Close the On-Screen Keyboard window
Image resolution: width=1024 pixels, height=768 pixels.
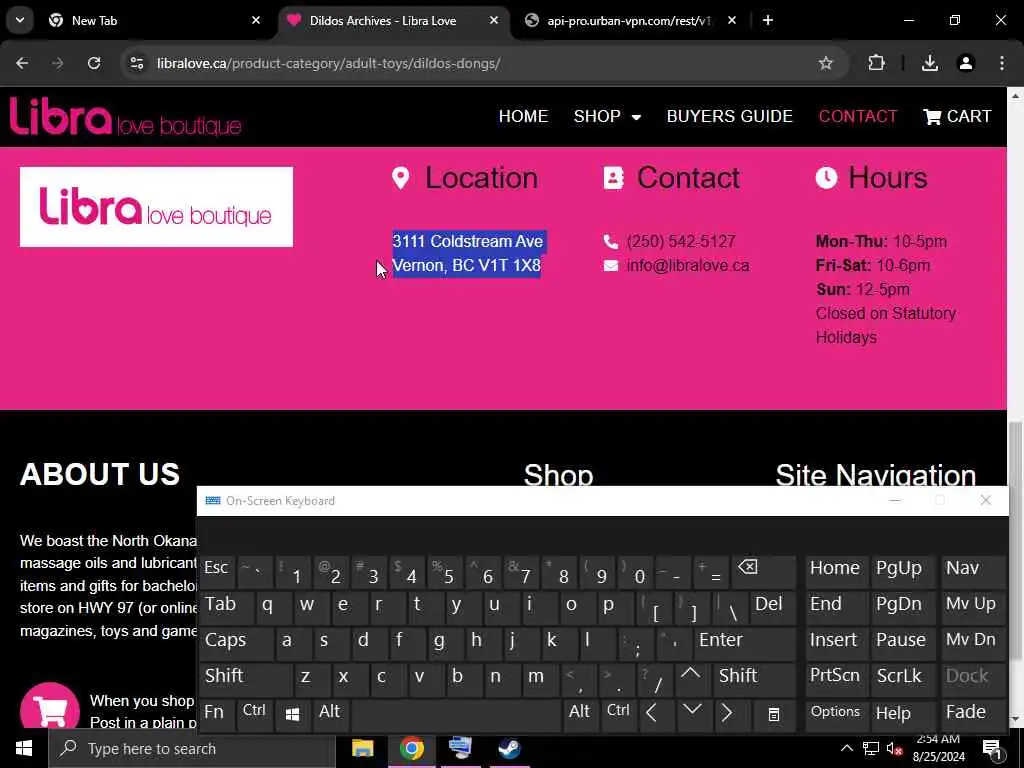click(985, 500)
